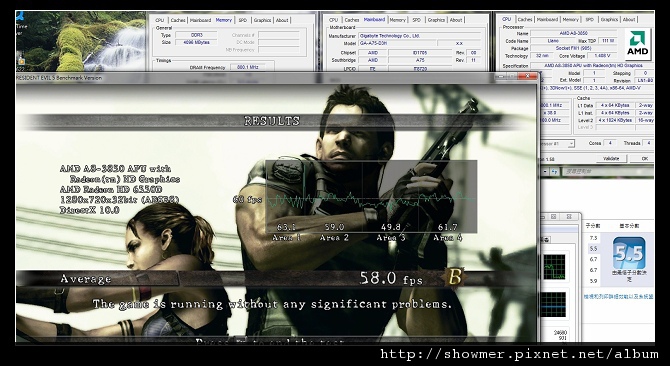Click the 4096 MBytes size field
This screenshot has width=670, height=366.
[196, 42]
